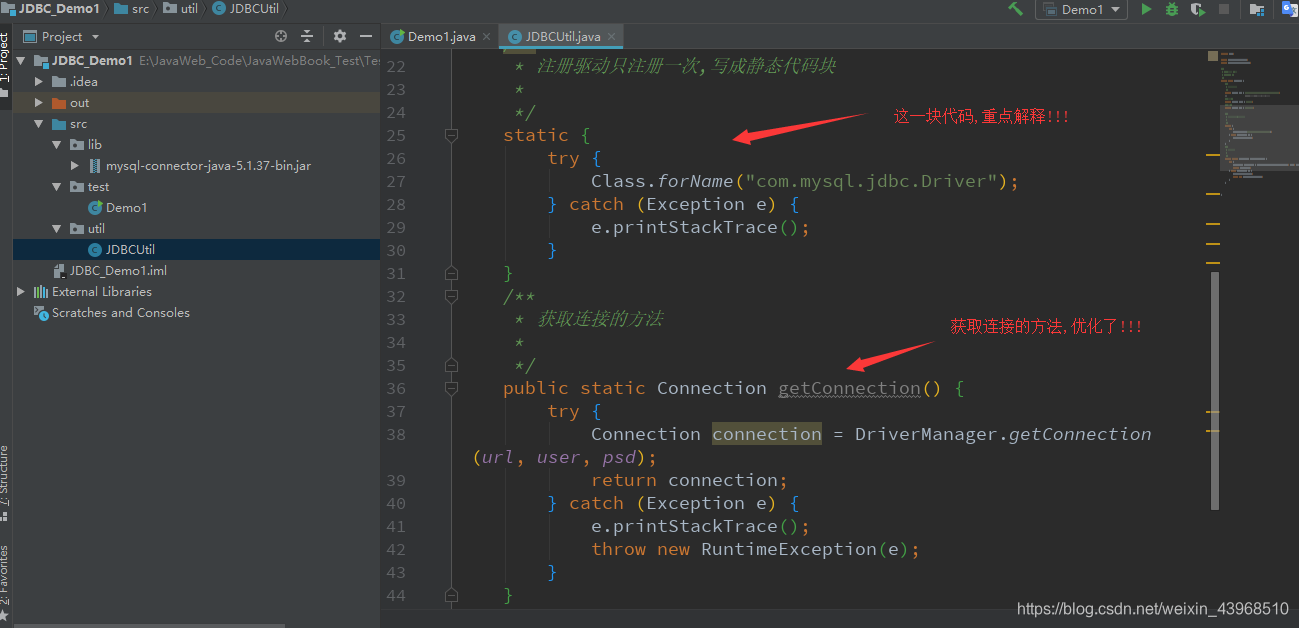The image size is (1299, 628).
Task: Expand the .idea folder arrow
Action: (x=39, y=82)
